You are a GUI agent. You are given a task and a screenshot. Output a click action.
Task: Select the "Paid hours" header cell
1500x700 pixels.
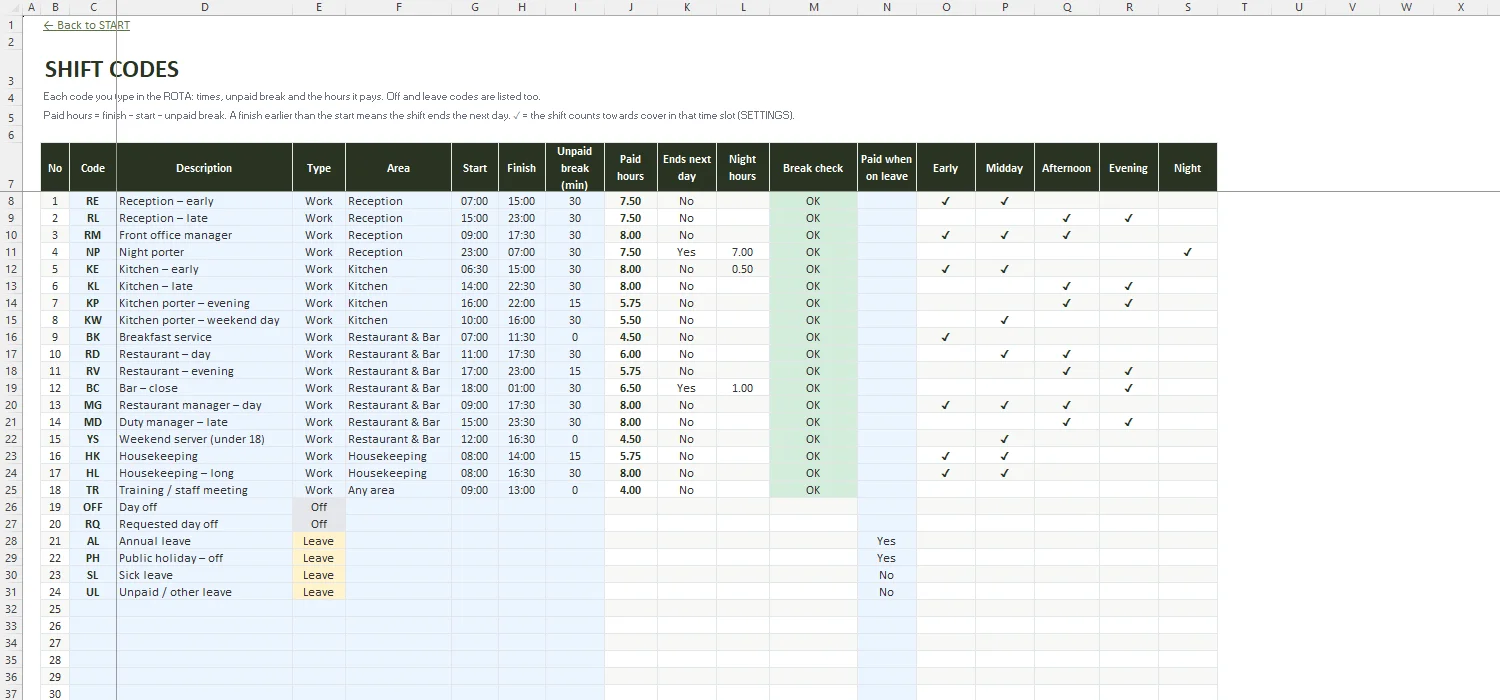click(x=631, y=167)
